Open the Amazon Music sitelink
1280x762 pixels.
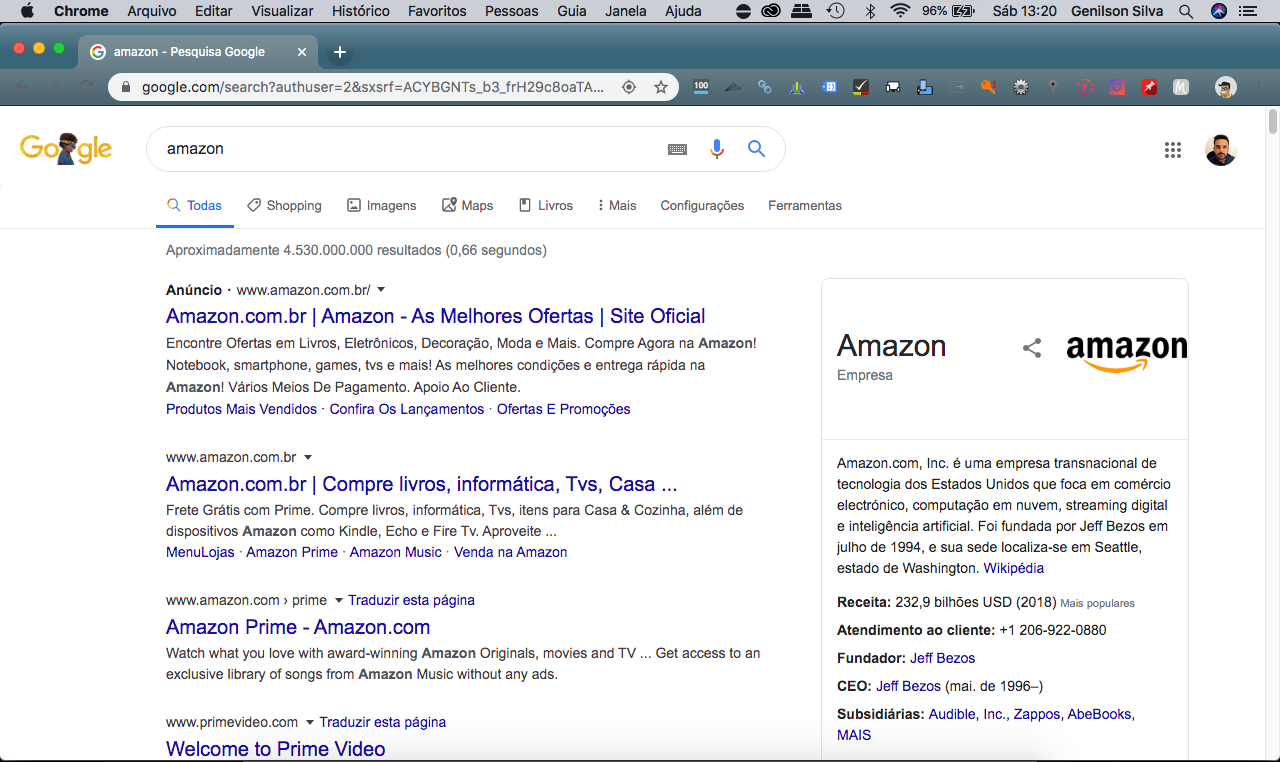396,552
